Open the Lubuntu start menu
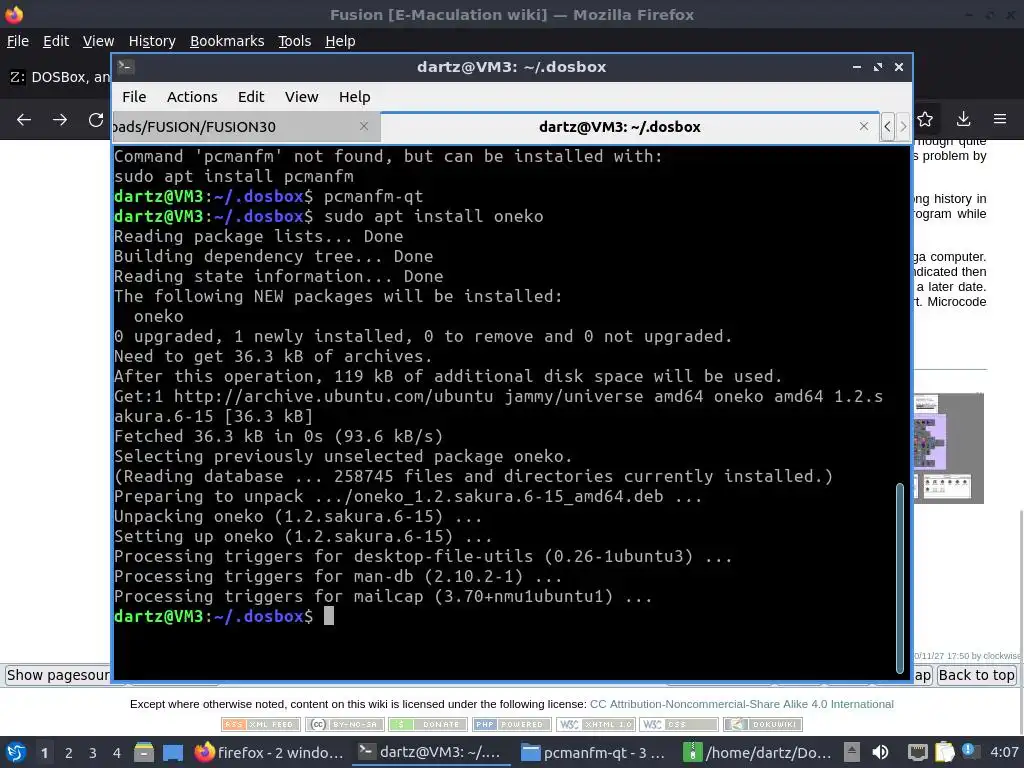Viewport: 1024px width, 768px height. (x=16, y=753)
